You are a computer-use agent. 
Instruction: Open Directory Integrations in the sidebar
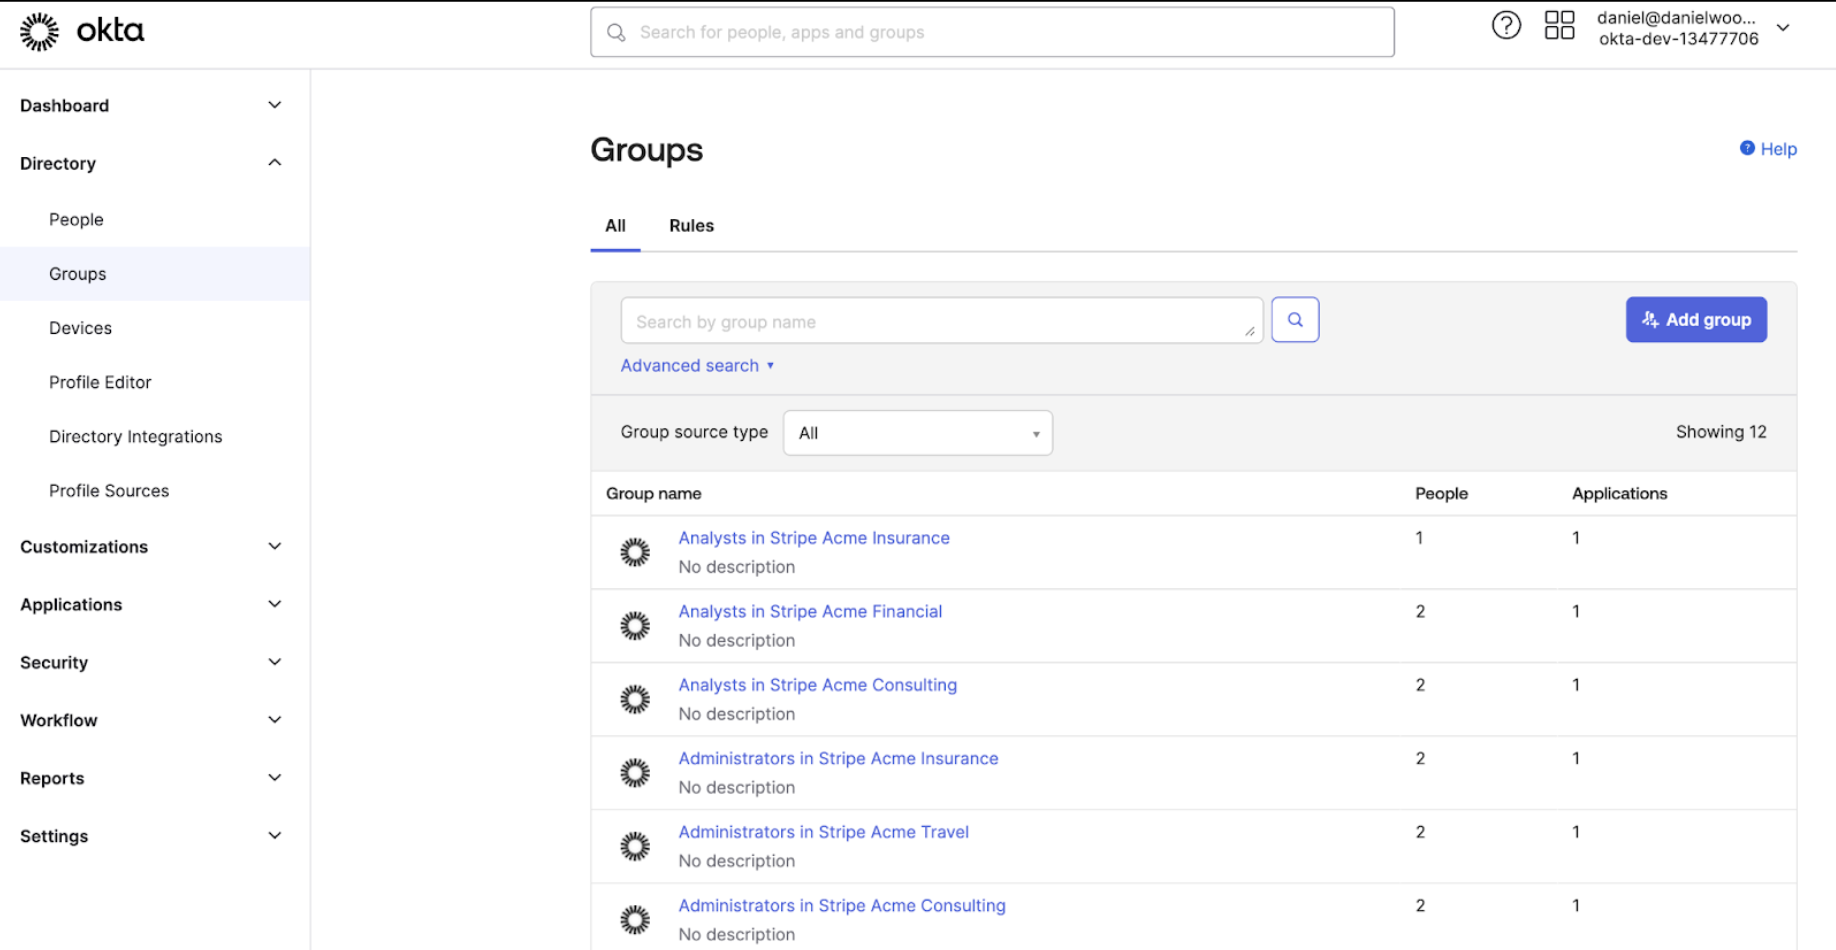pos(135,437)
